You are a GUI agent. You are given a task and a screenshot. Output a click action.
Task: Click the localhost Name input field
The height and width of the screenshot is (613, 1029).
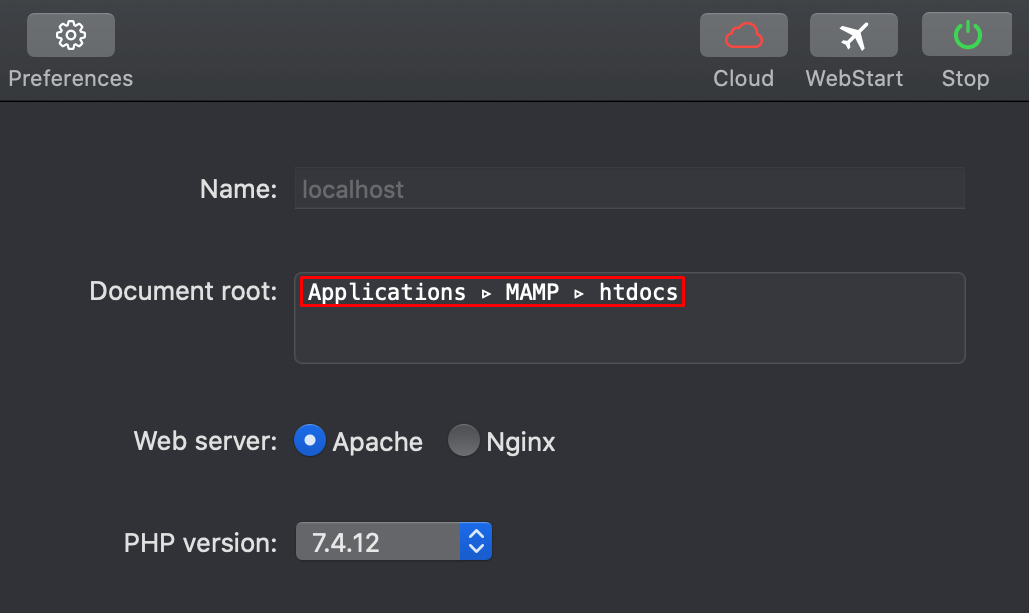(629, 188)
